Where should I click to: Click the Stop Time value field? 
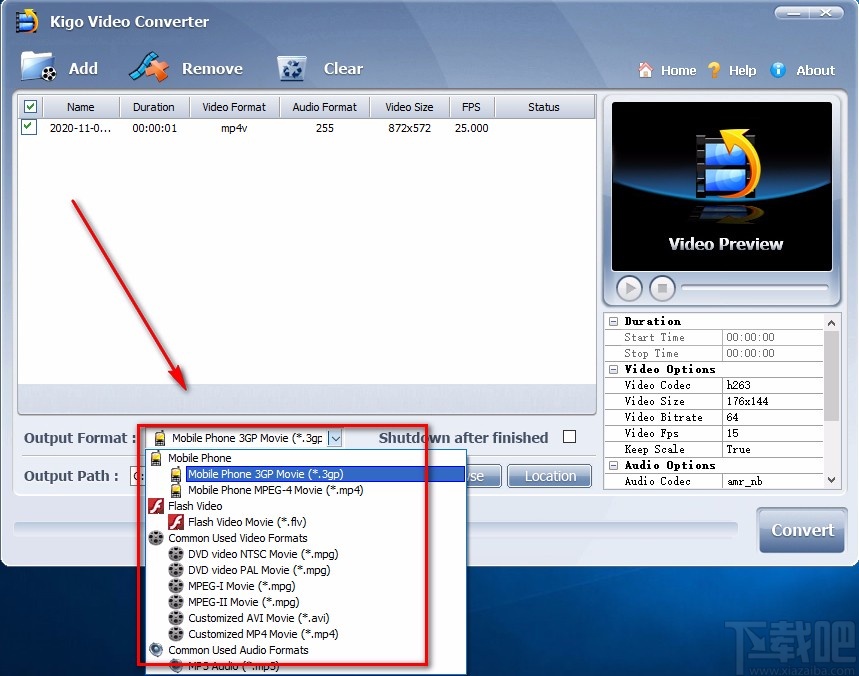[x=772, y=353]
